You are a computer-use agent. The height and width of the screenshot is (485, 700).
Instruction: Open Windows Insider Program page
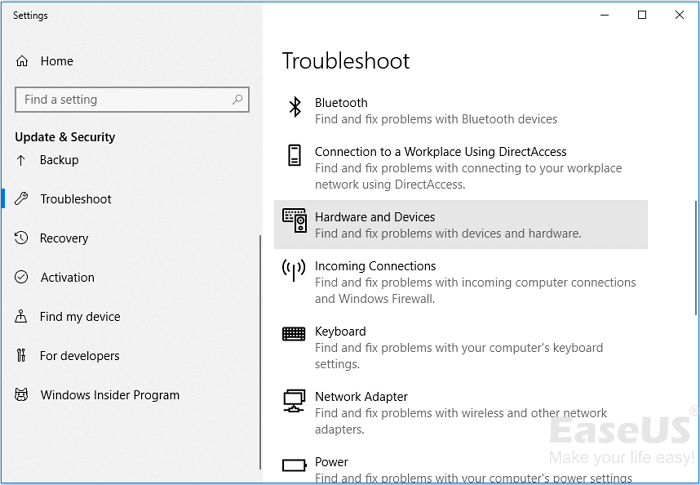[110, 395]
